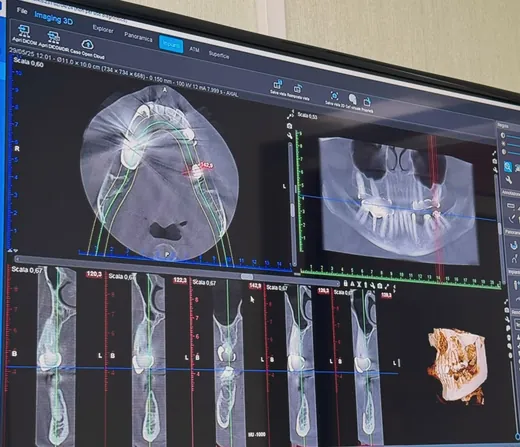Image resolution: width=520 pixels, height=447 pixels.
Task: Click the wrench icon in right panel
Action: pyautogui.click(x=508, y=181)
